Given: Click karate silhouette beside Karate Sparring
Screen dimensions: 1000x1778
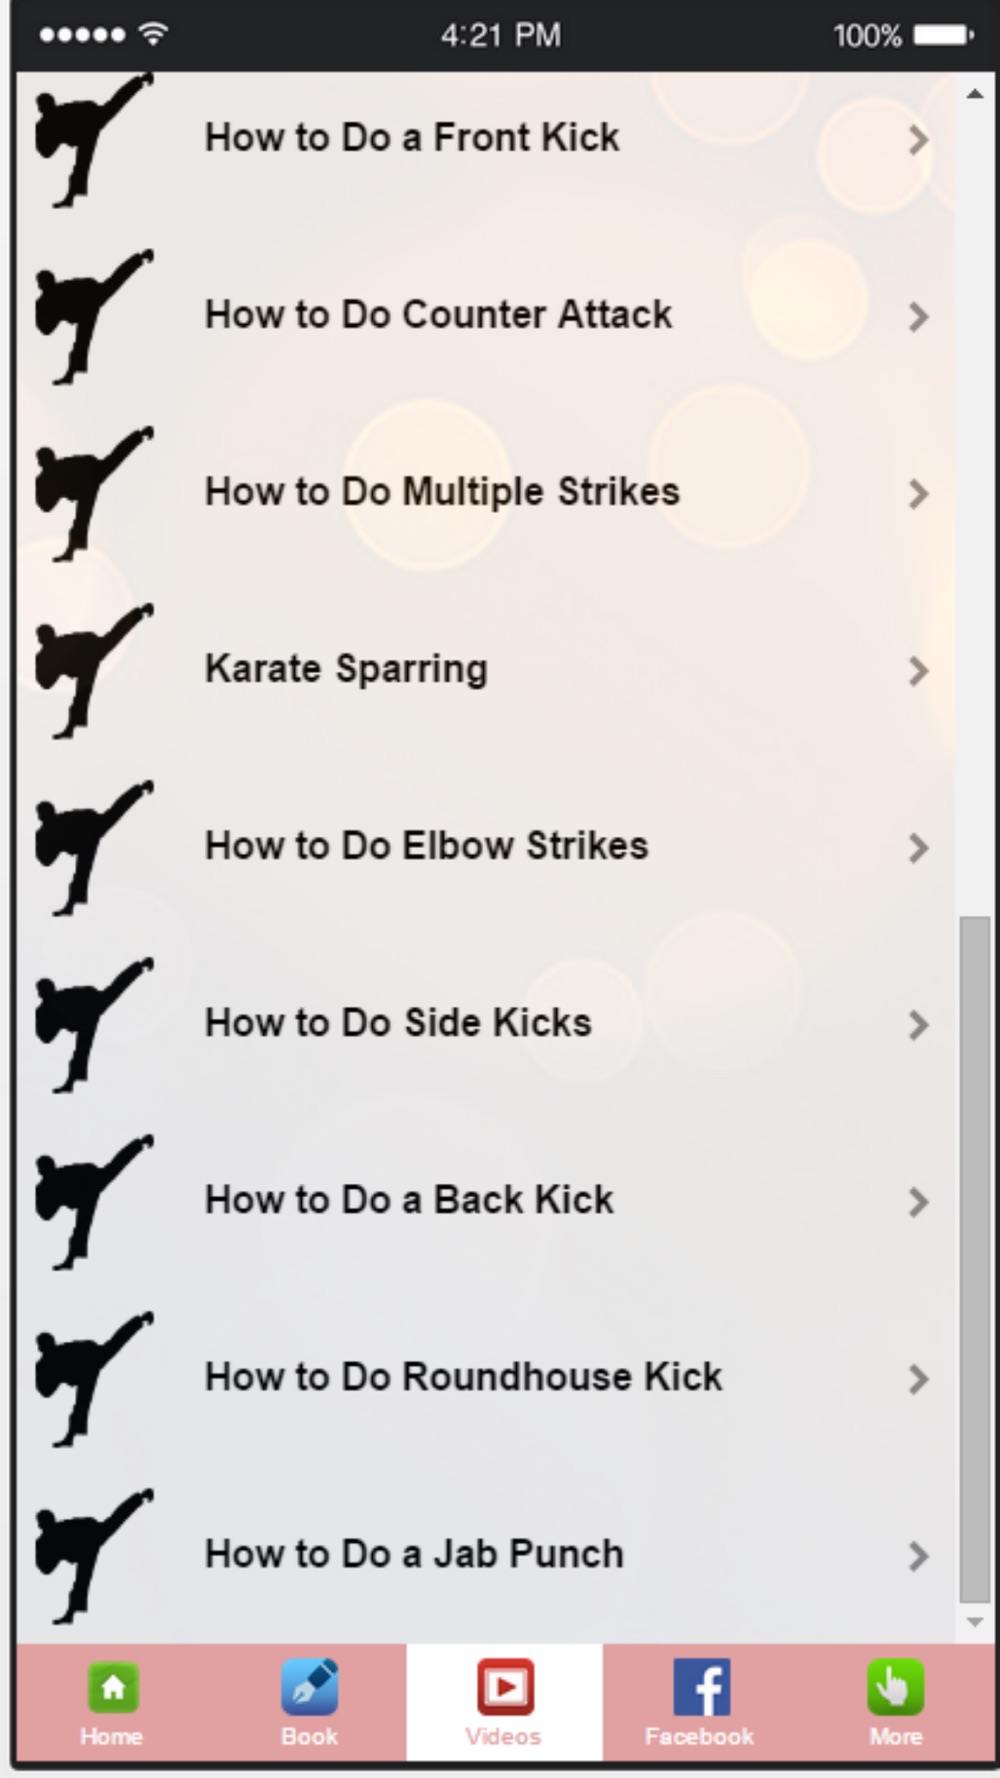Looking at the screenshot, I should 94,670.
